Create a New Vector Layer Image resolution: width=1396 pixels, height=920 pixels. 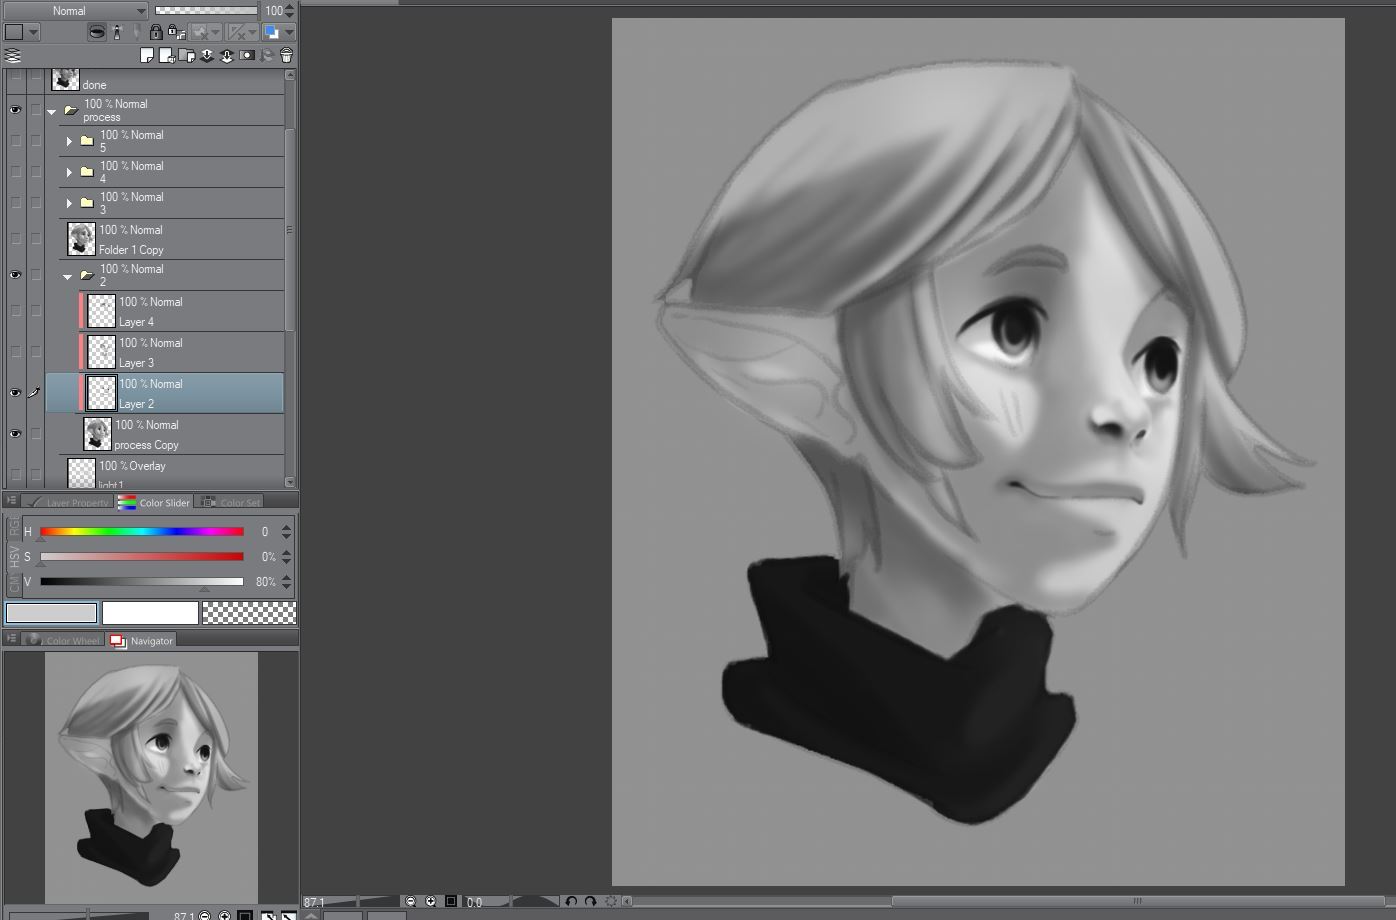(x=166, y=55)
